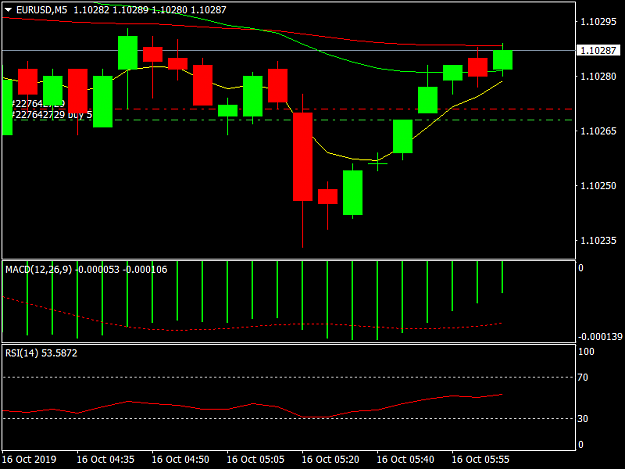Screen dimensions: 625x469
Task: Click the 1.10250 price scale label
Action: pyautogui.click(x=598, y=186)
